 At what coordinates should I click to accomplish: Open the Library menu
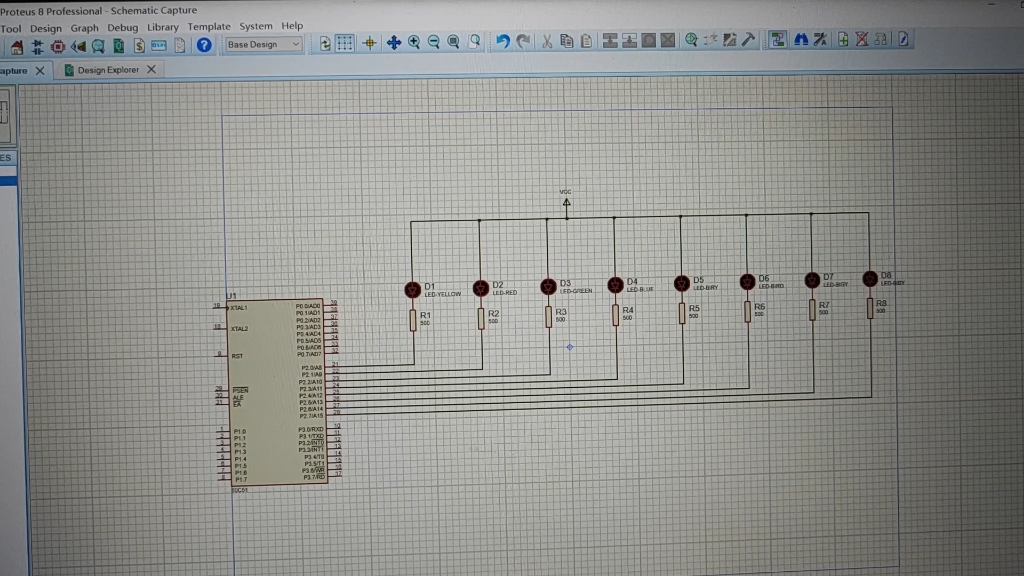163,27
